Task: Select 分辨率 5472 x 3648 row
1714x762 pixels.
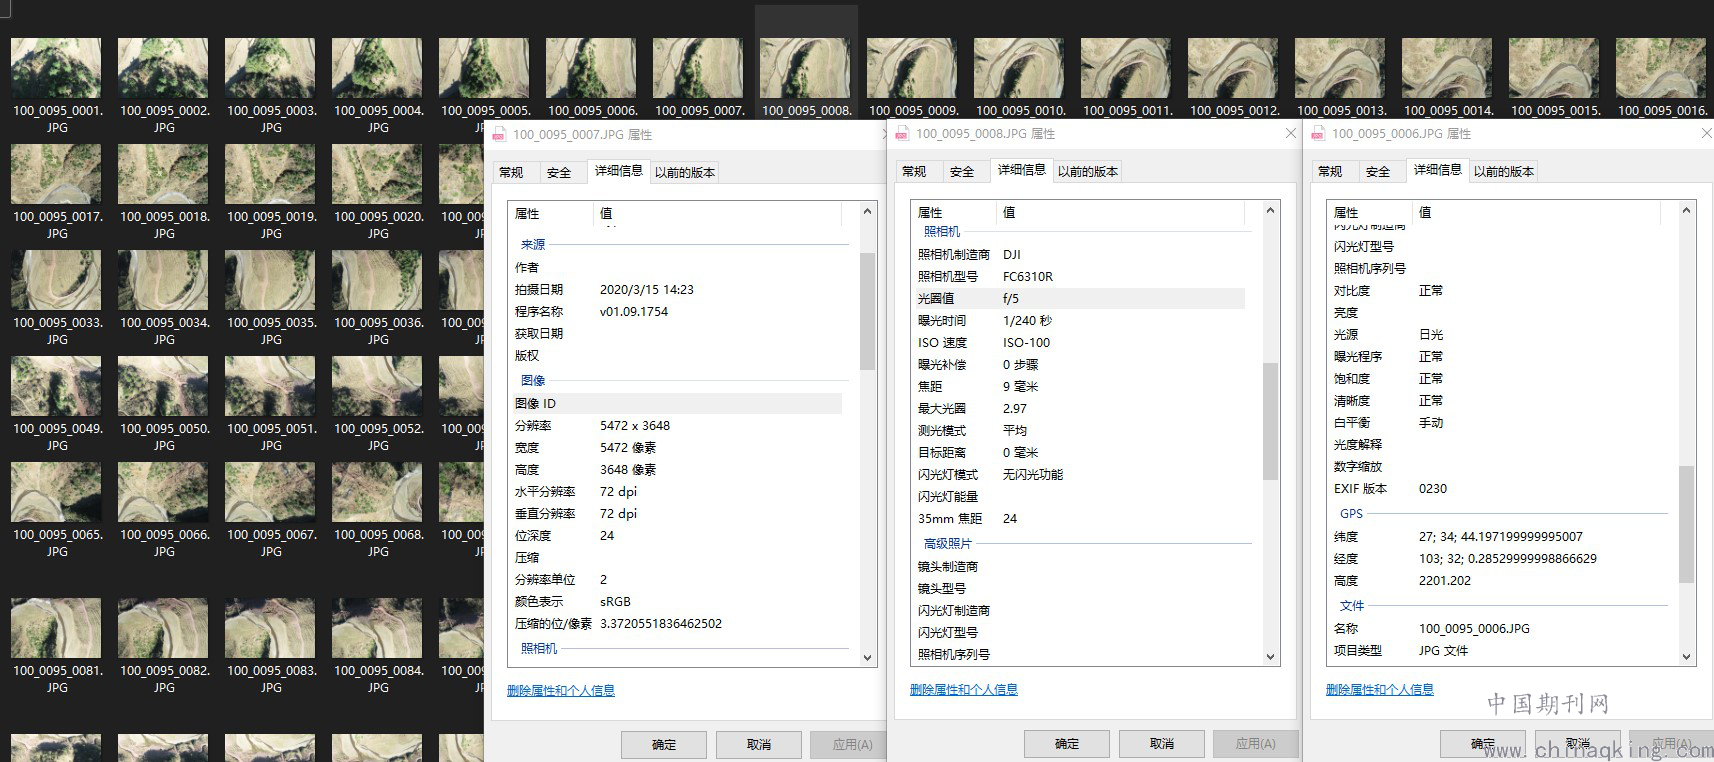Action: click(677, 425)
